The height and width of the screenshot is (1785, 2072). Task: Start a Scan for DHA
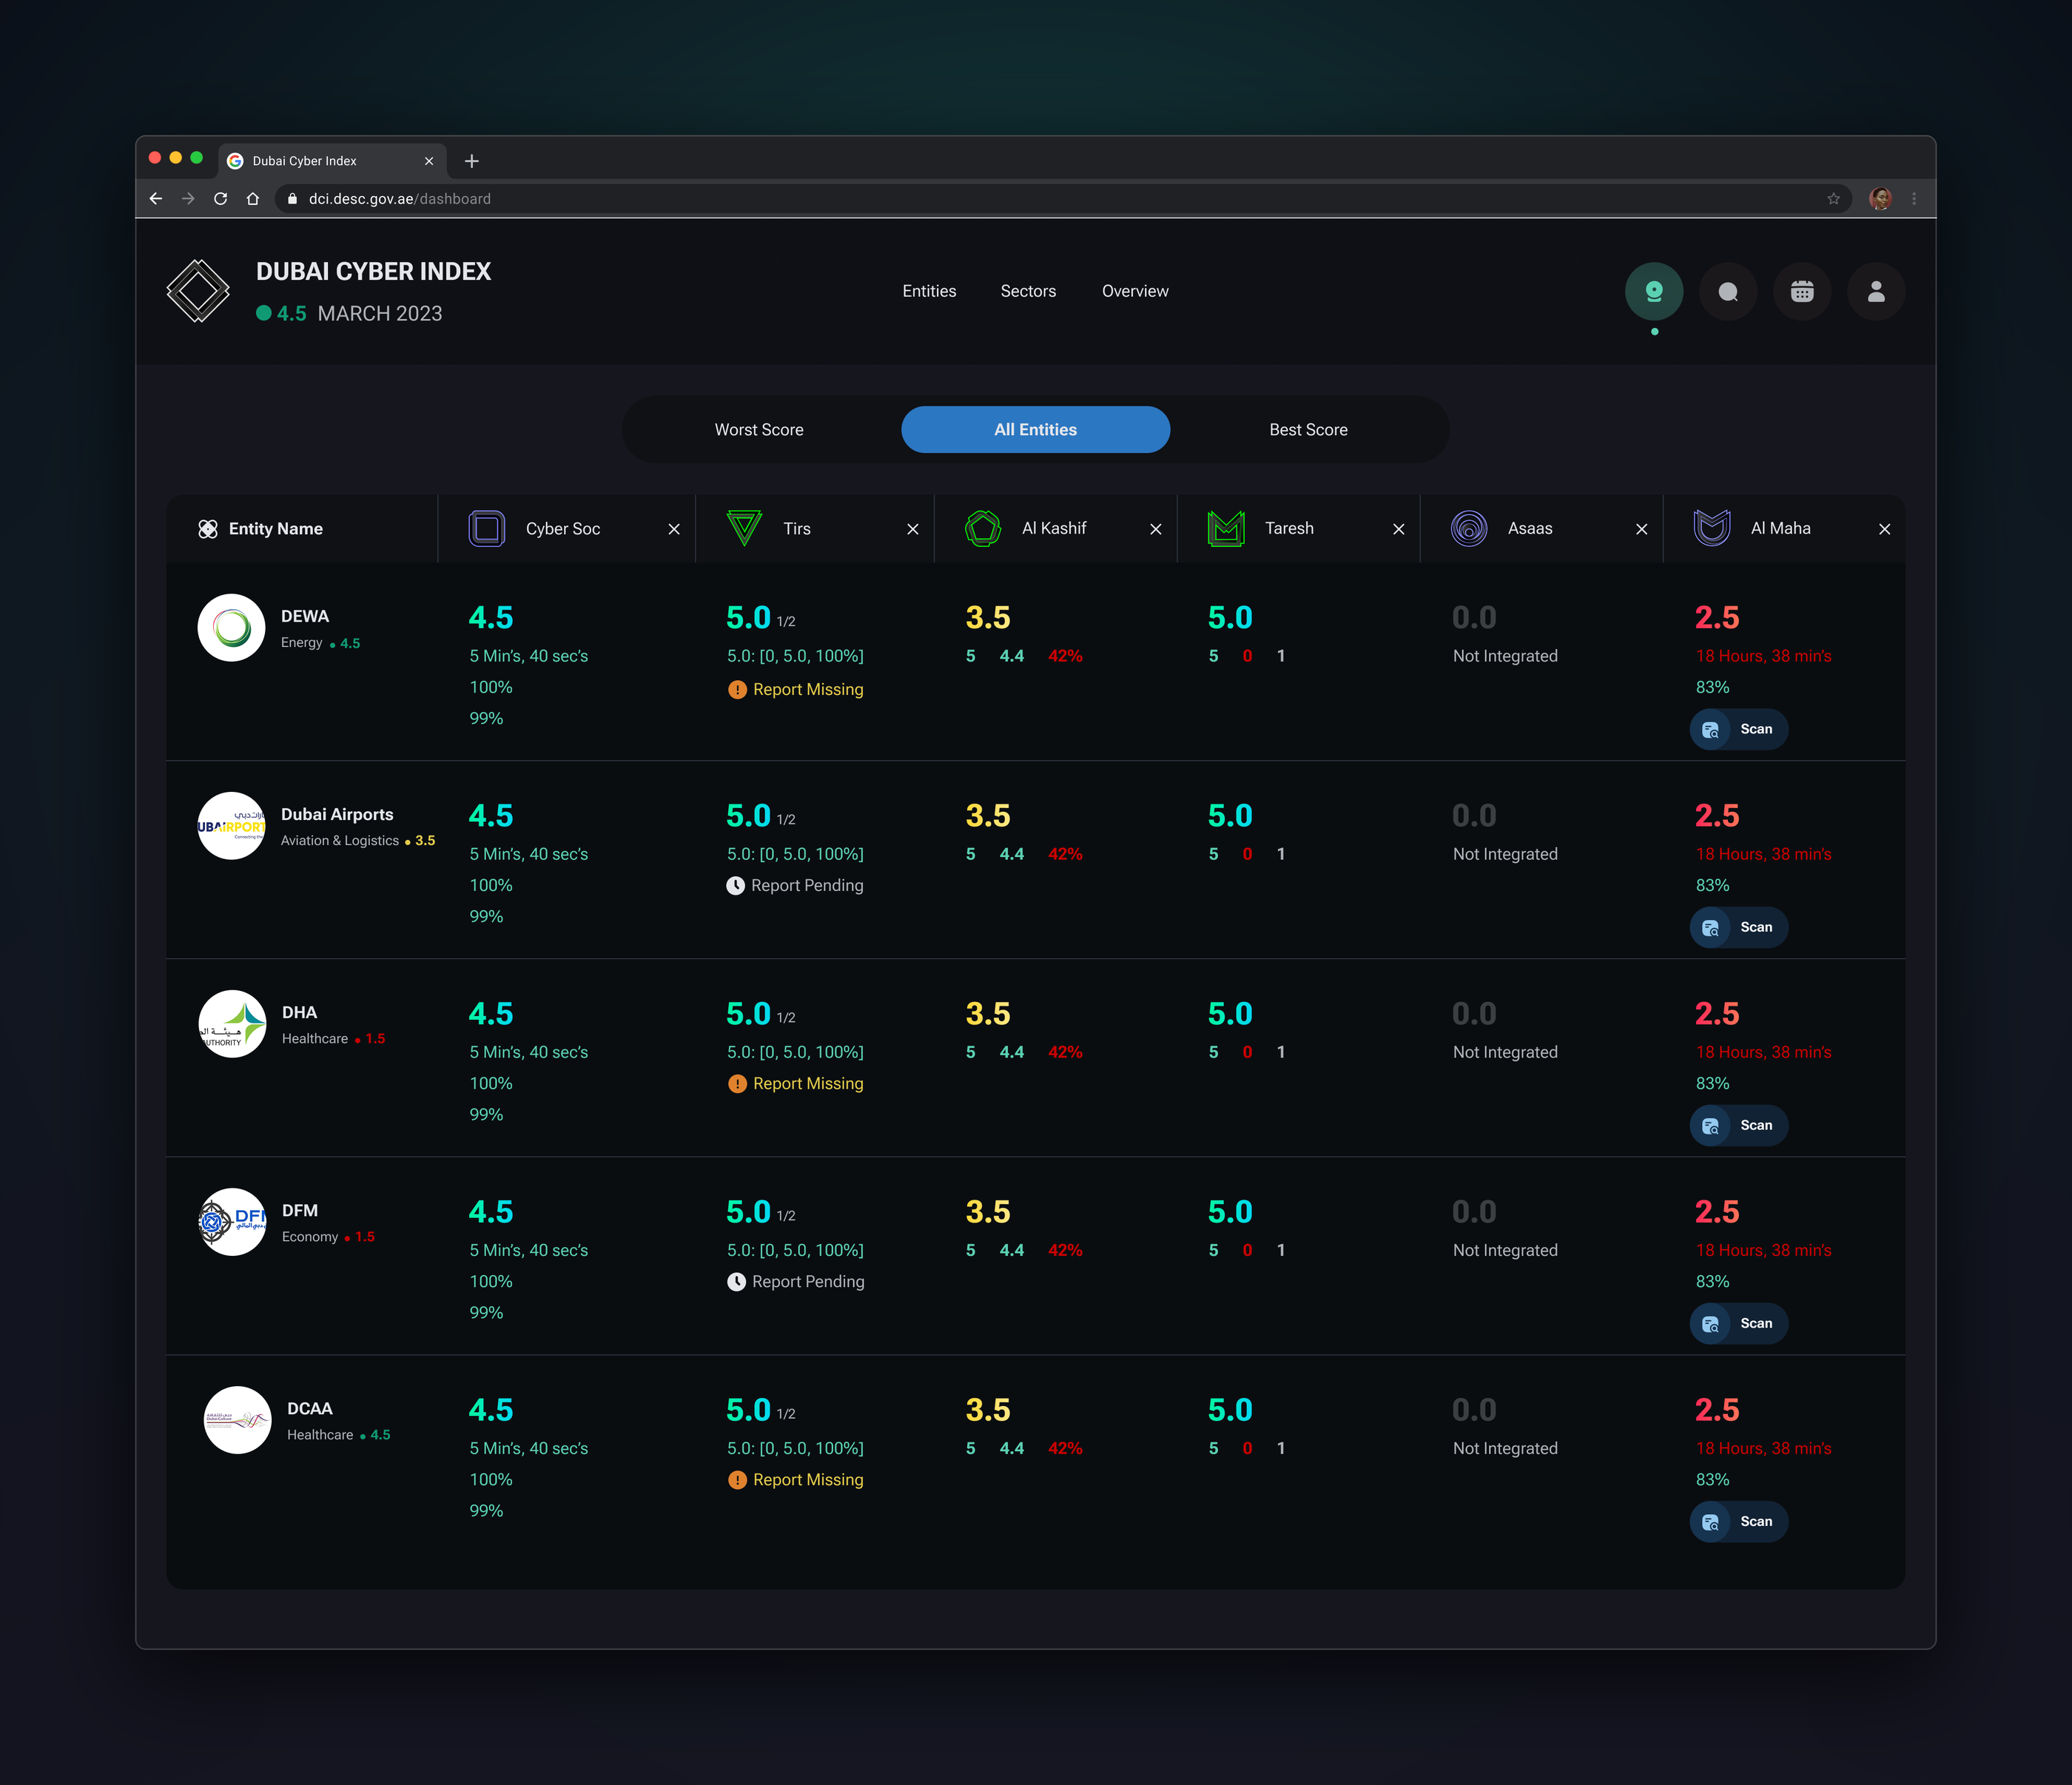(1739, 1125)
